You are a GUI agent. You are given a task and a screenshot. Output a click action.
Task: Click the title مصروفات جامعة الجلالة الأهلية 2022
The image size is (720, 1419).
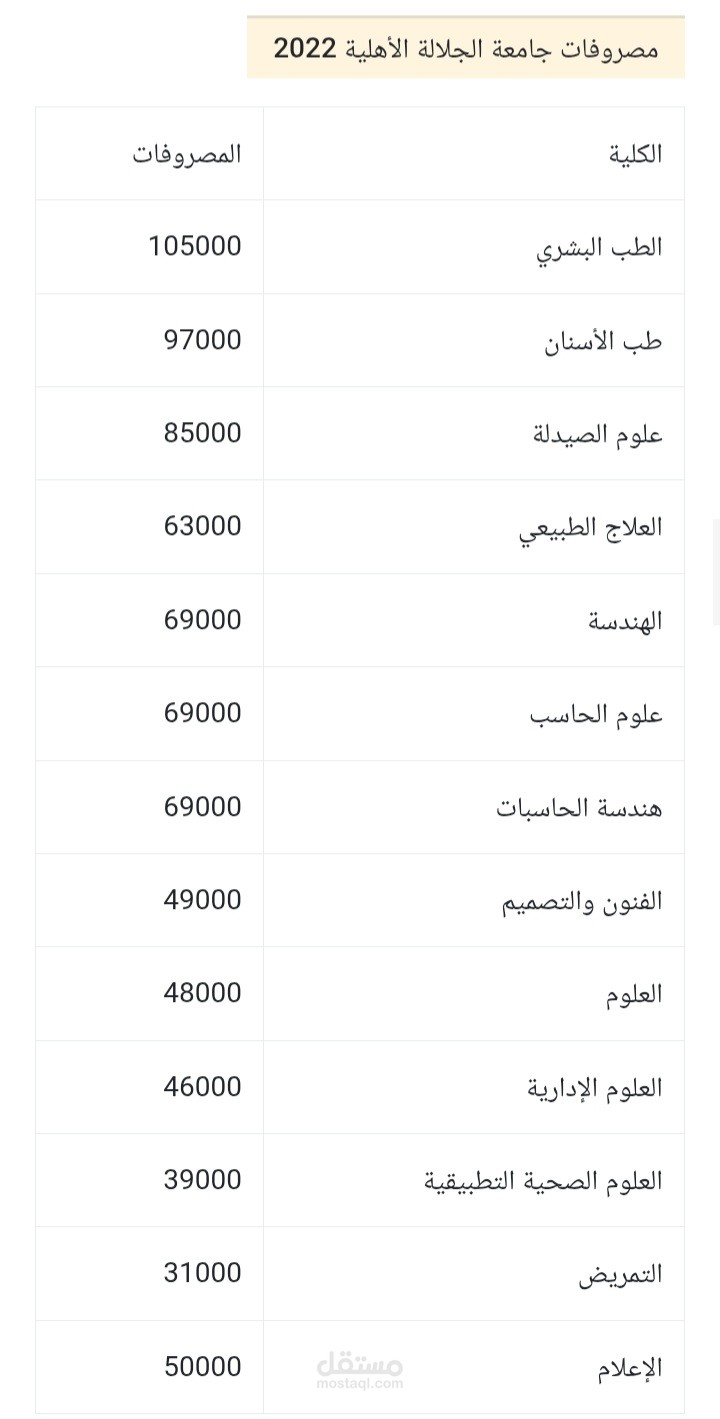(466, 48)
